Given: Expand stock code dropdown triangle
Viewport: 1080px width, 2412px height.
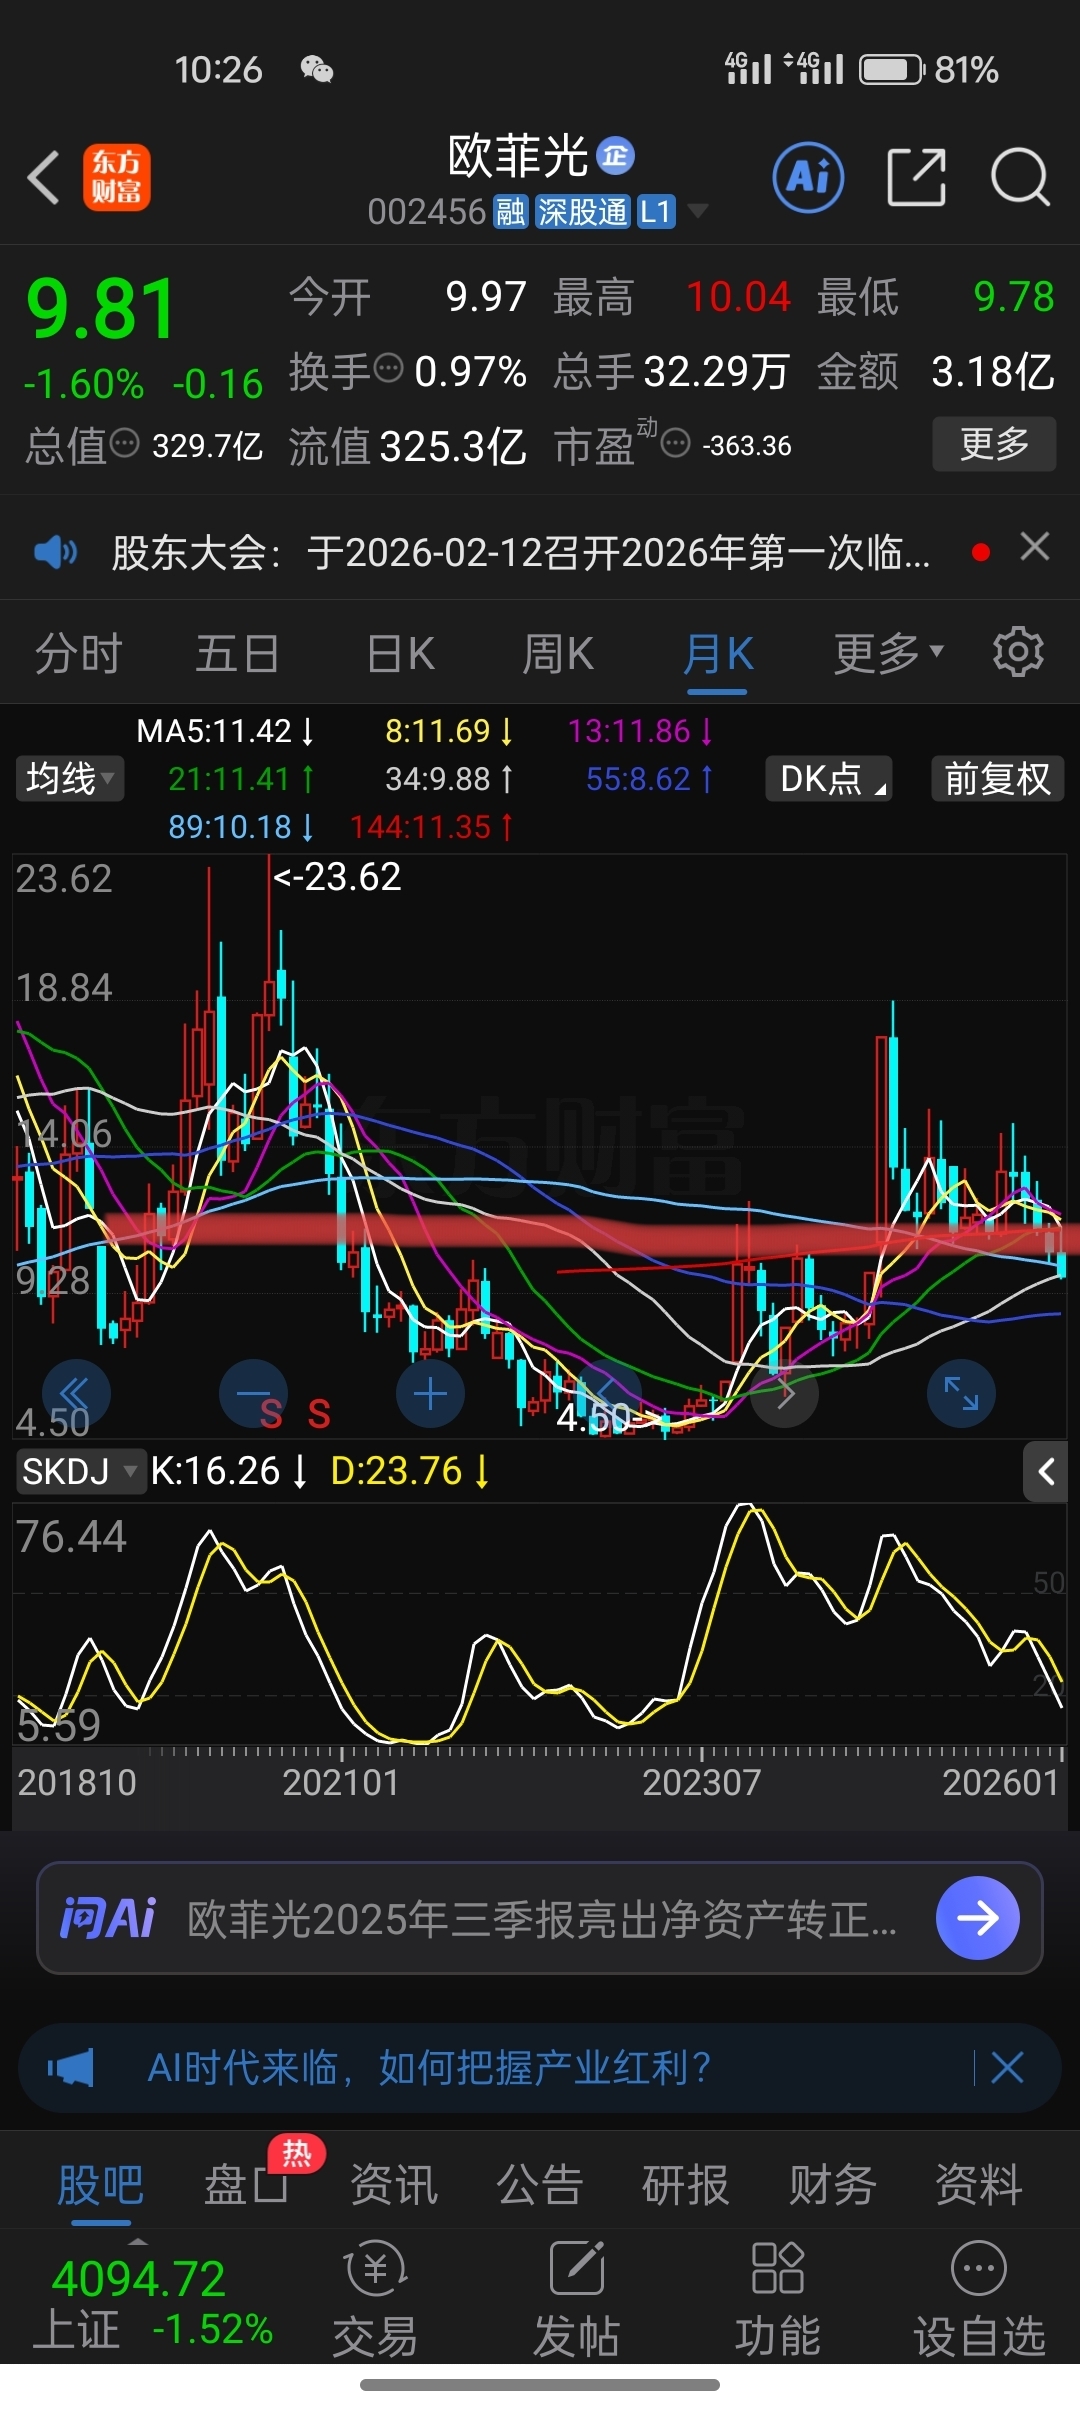Looking at the screenshot, I should [698, 210].
